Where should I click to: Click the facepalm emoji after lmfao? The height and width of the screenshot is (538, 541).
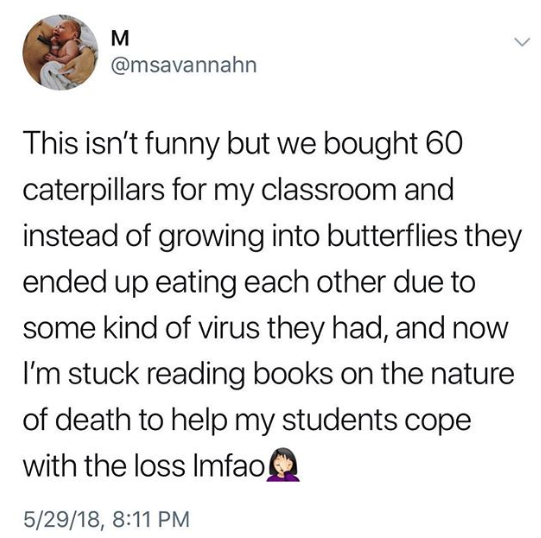(283, 464)
